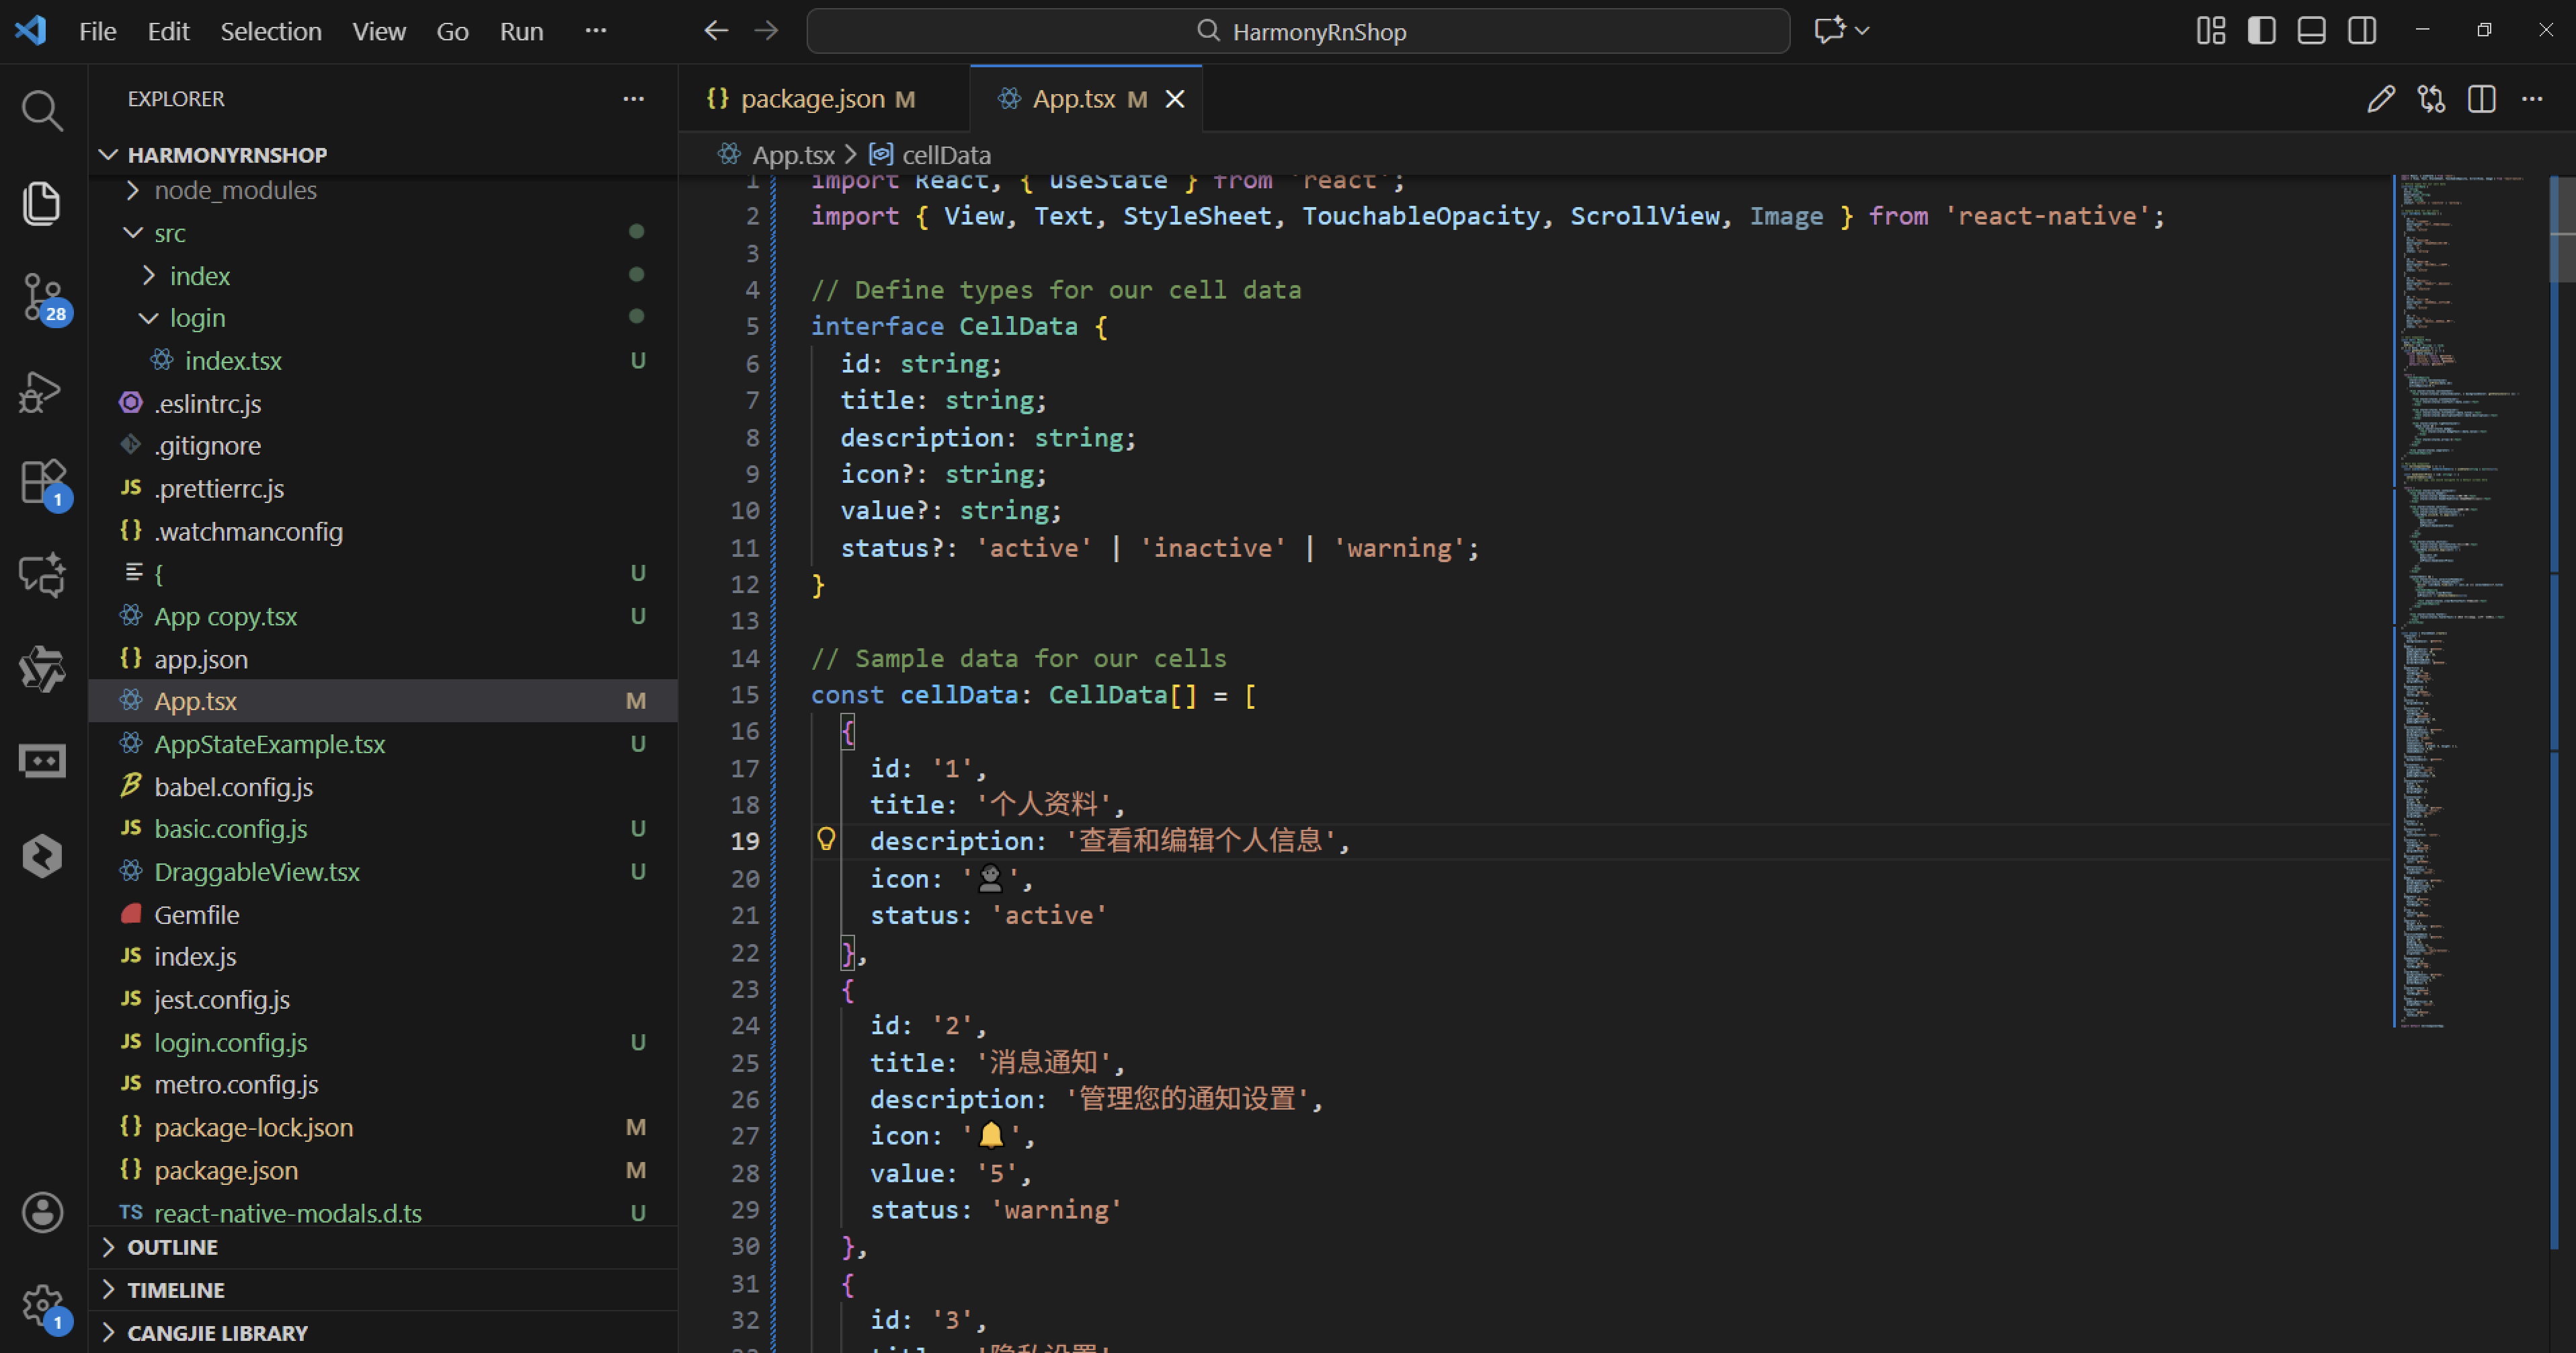Viewport: 2576px width, 1353px height.
Task: Click the Split Editor Right icon
Action: (x=2481, y=99)
